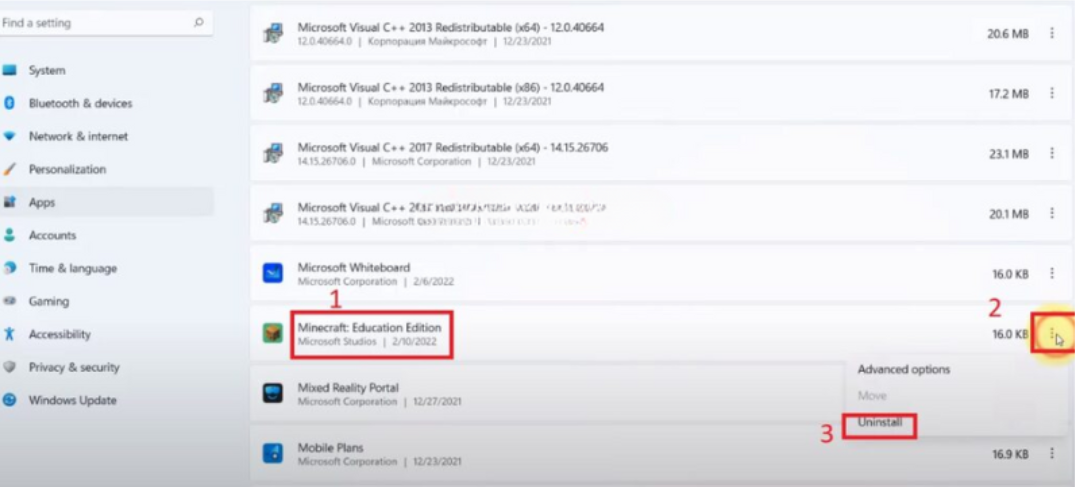
Task: Open more options for the 20.1 MB Visual C++ entry
Action: tap(1052, 213)
